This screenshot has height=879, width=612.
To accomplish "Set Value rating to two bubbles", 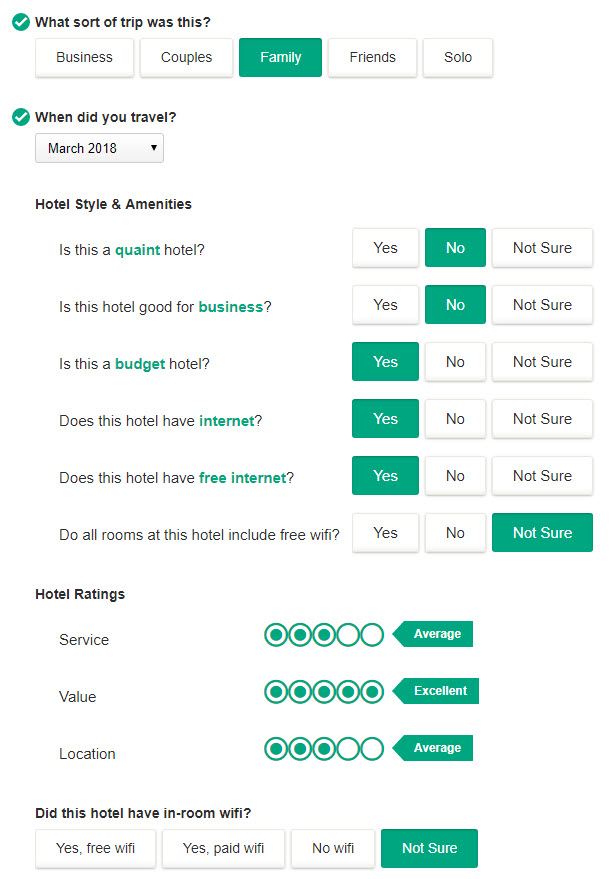I will (x=300, y=692).
